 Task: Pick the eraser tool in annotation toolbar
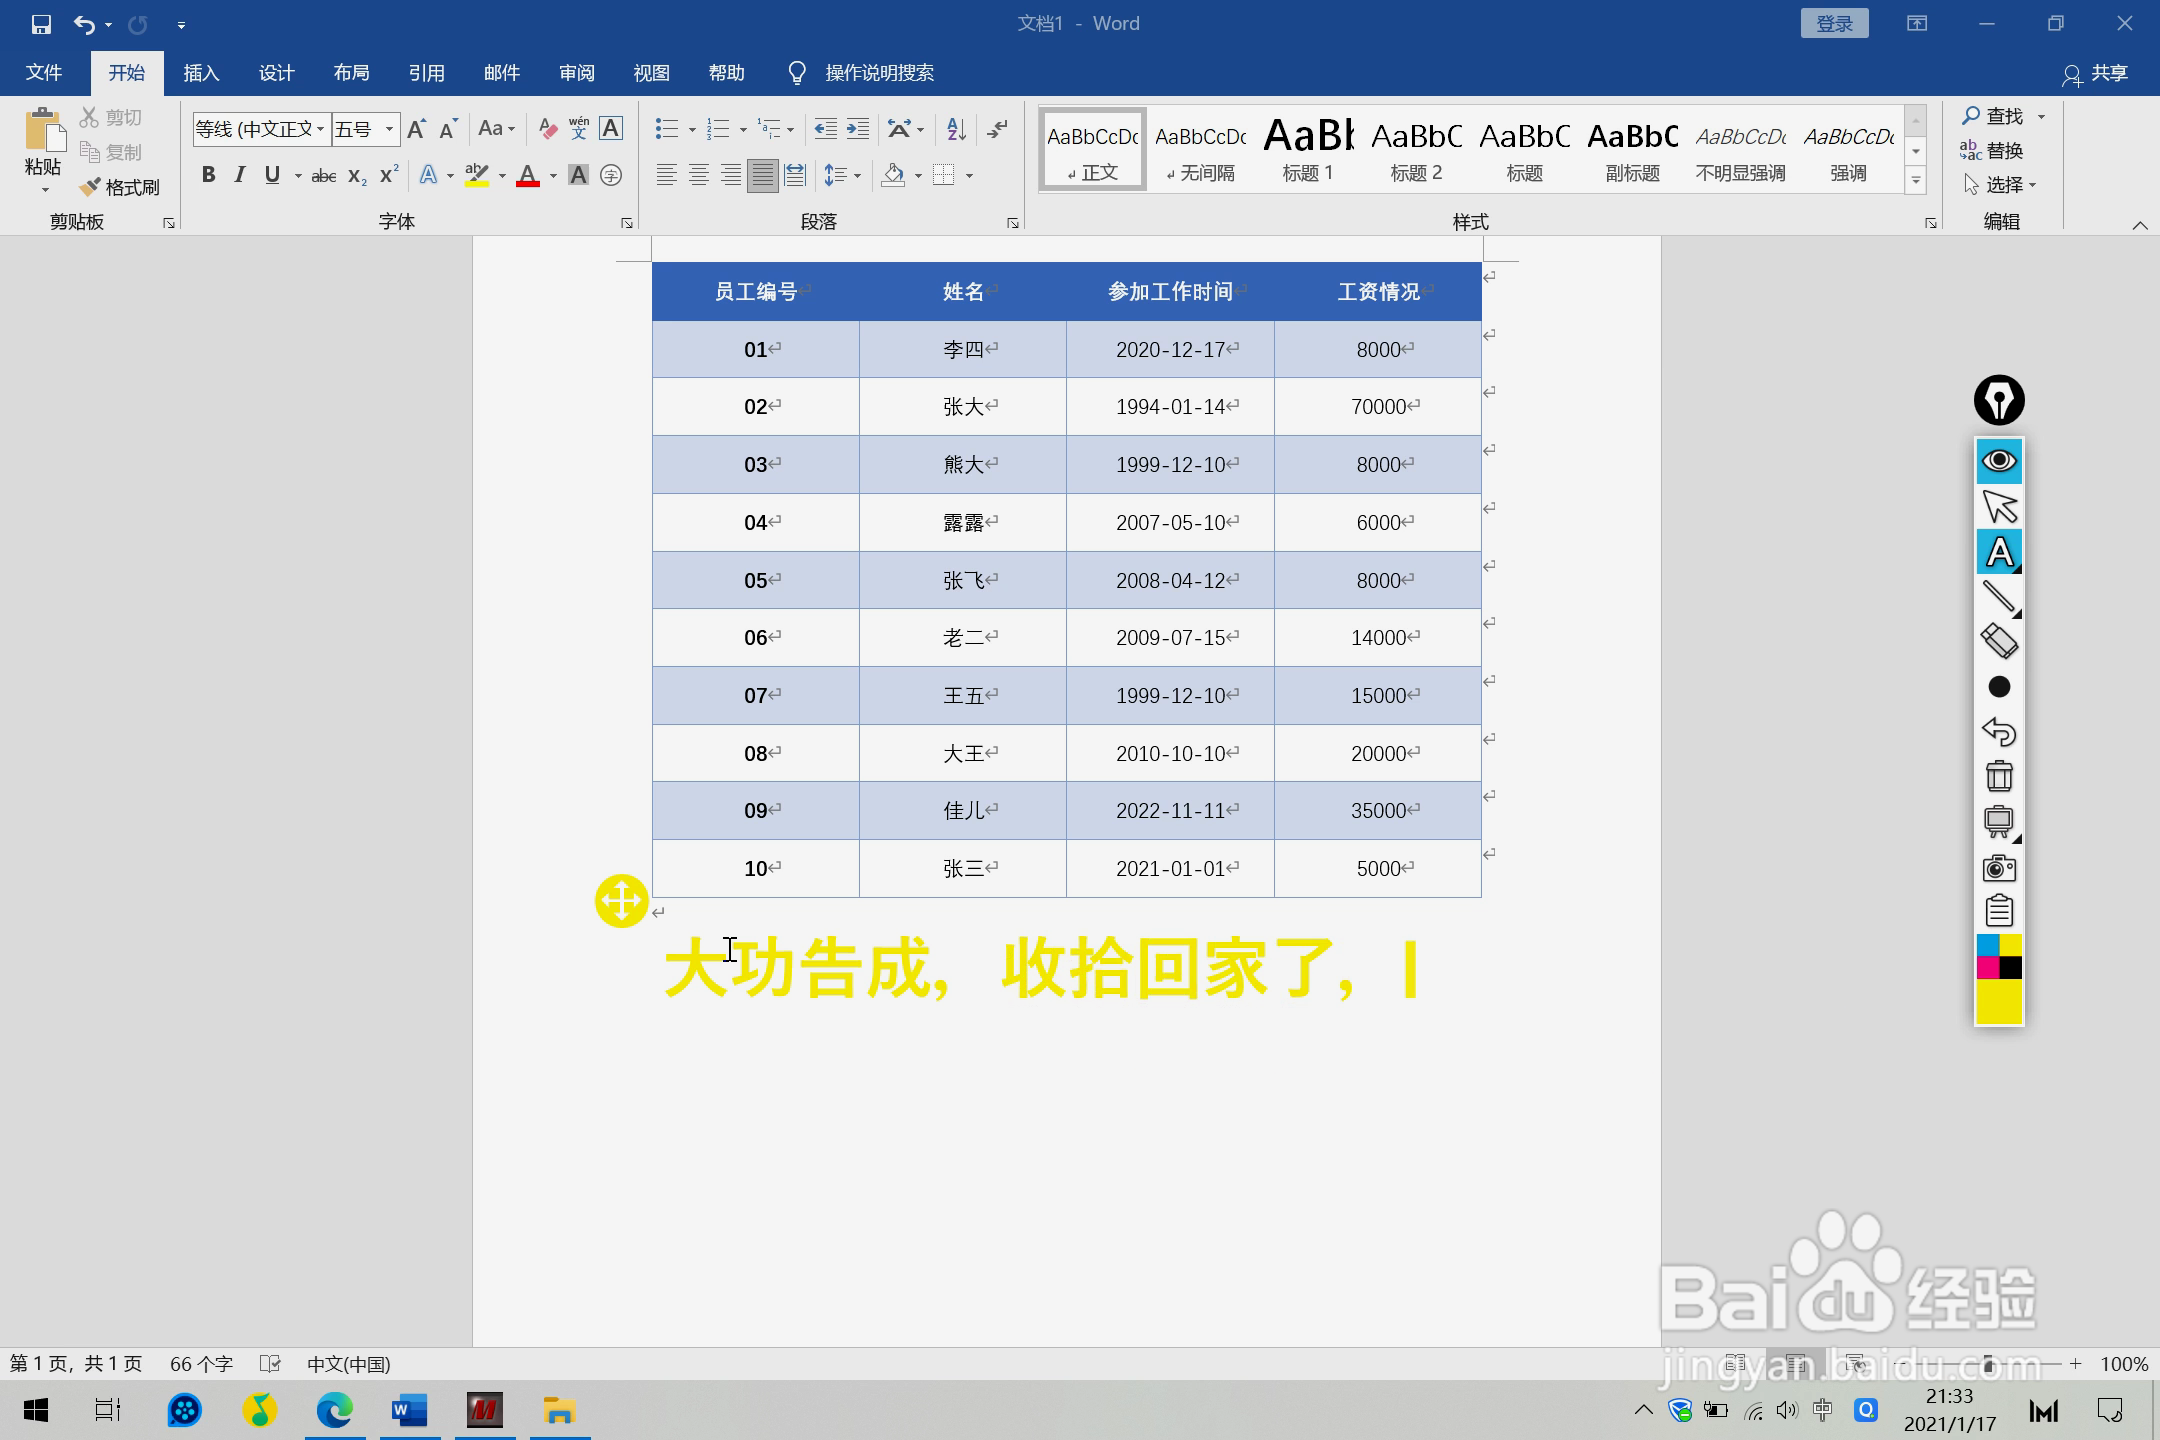pos(1997,641)
